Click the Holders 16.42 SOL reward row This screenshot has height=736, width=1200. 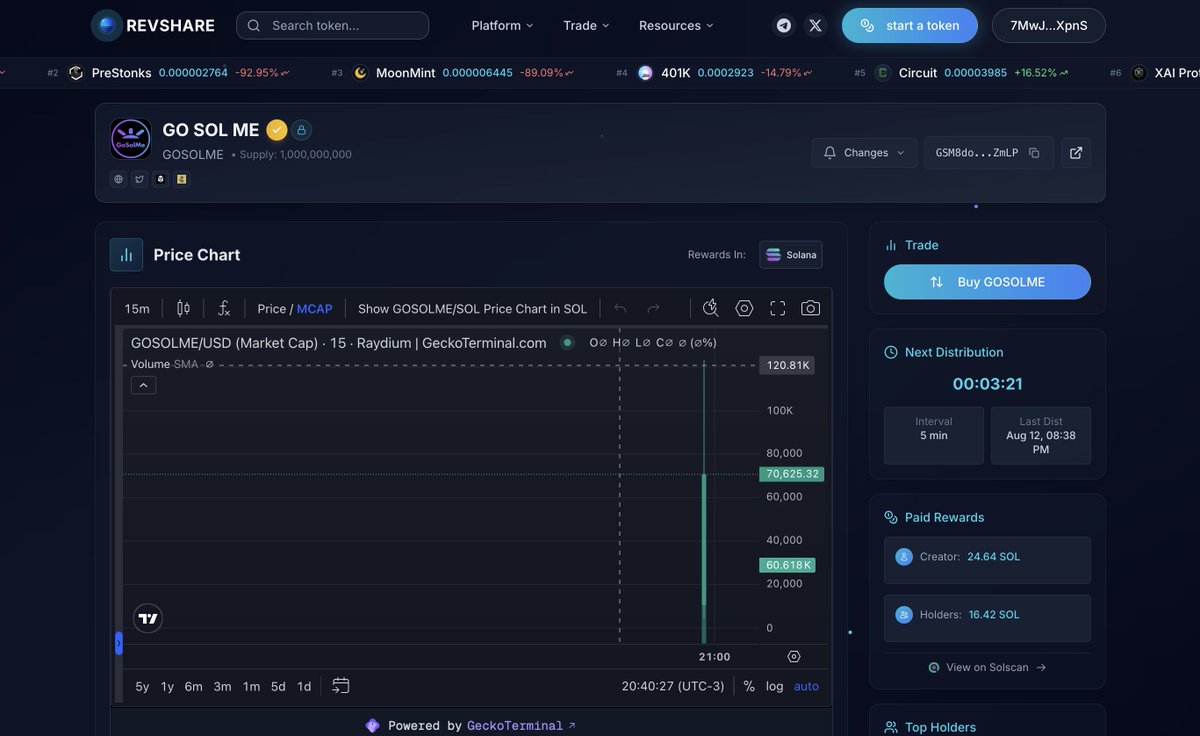(x=987, y=618)
